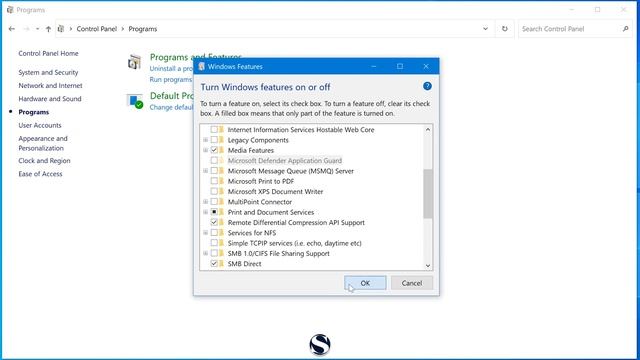Click Control Panel breadcrumb in address bar

click(97, 29)
